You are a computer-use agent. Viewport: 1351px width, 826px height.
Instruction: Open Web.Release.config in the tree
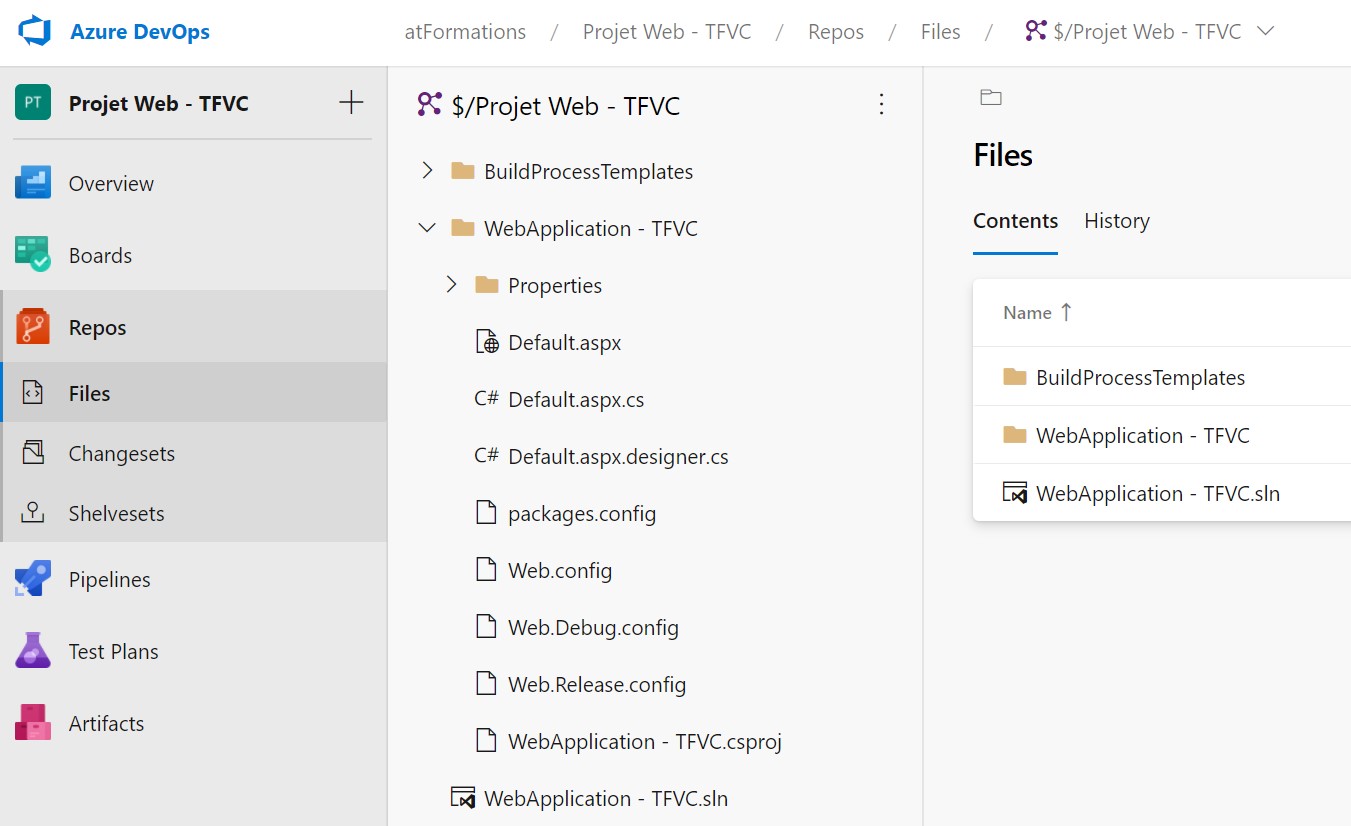(x=597, y=685)
